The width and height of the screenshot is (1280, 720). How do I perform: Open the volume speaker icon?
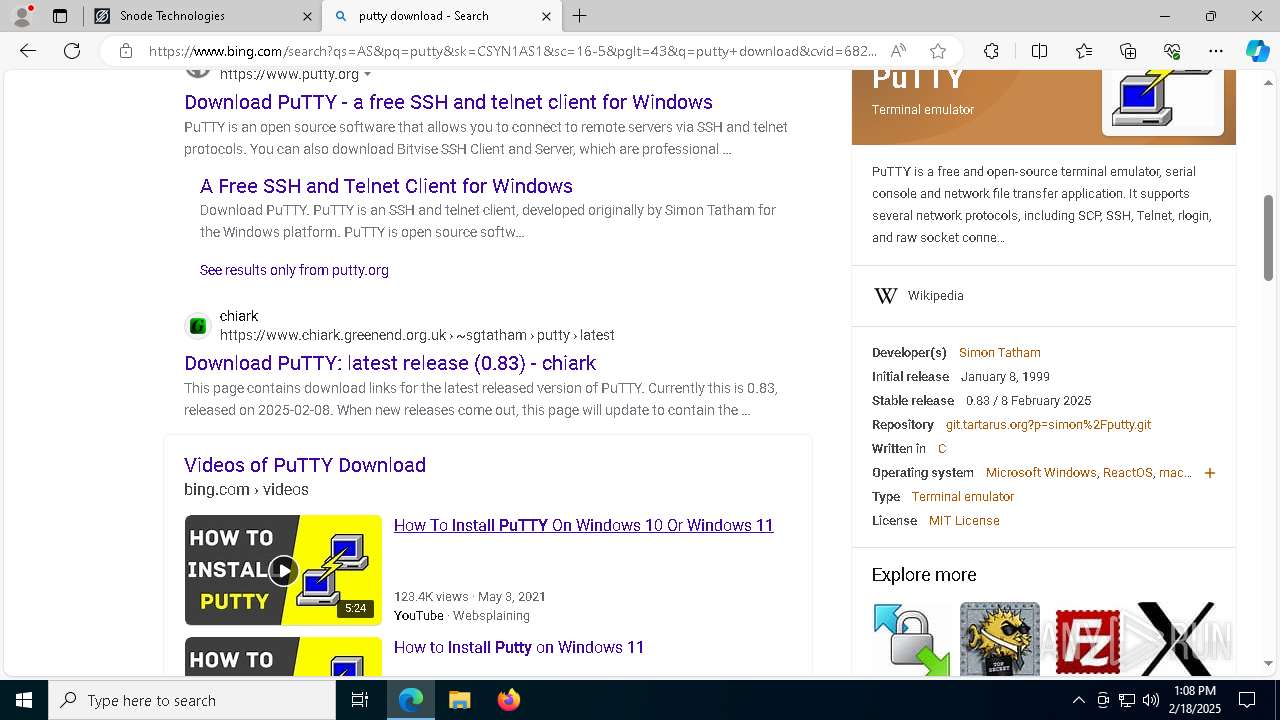click(1151, 700)
